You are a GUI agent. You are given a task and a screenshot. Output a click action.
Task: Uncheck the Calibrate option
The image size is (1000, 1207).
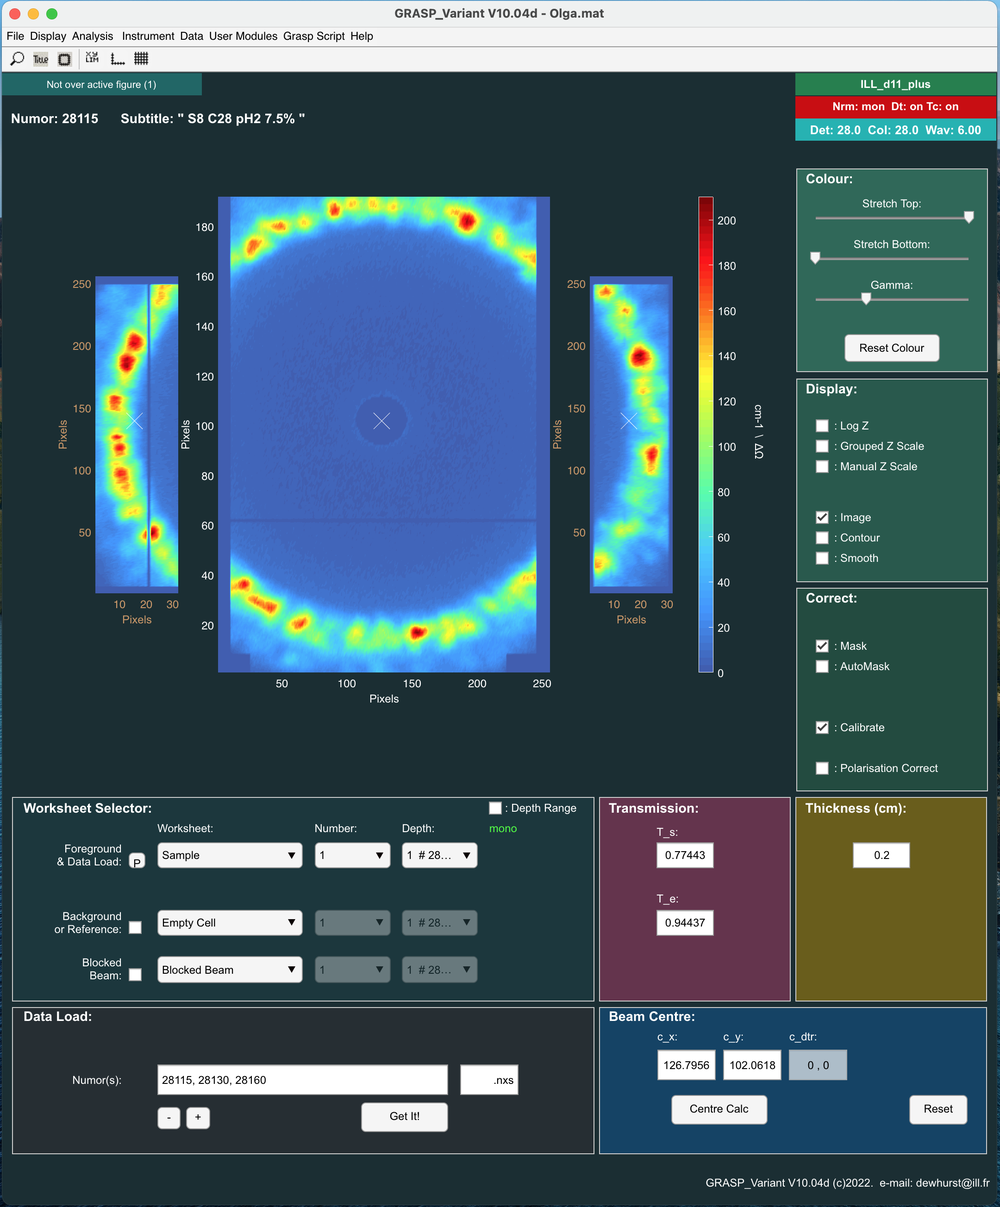822,728
